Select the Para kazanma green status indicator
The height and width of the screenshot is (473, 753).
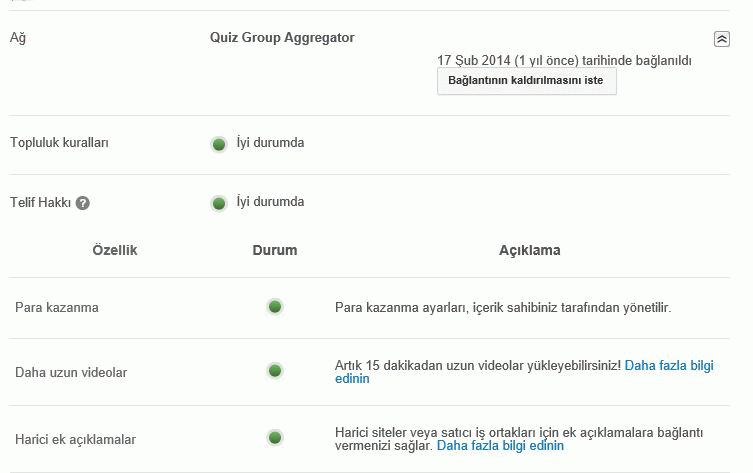click(275, 307)
